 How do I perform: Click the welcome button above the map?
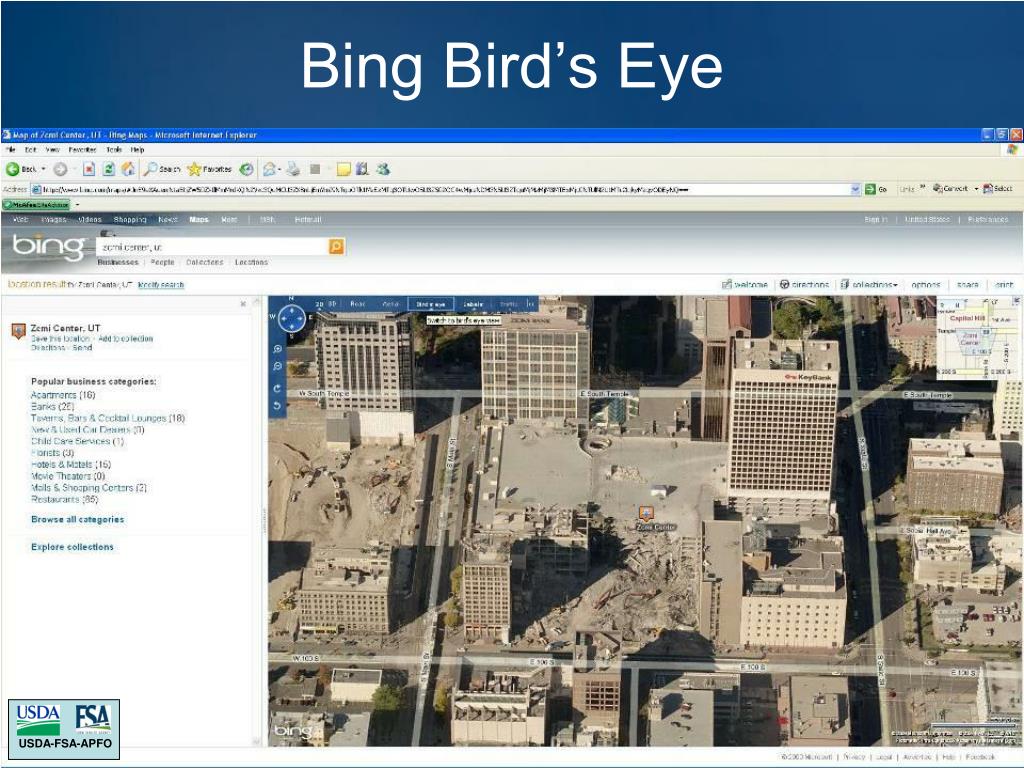744,285
